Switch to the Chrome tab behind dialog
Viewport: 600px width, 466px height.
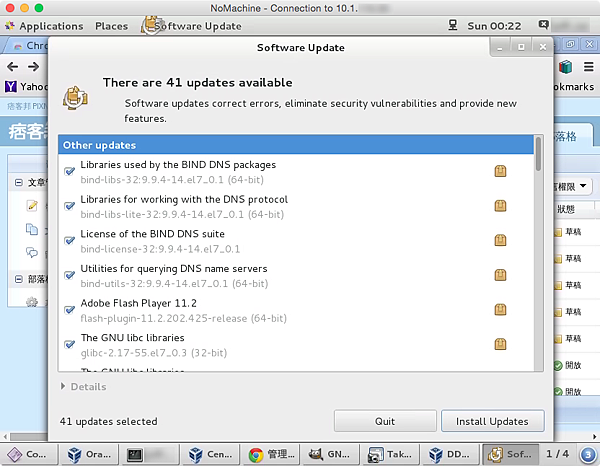click(x=29, y=46)
